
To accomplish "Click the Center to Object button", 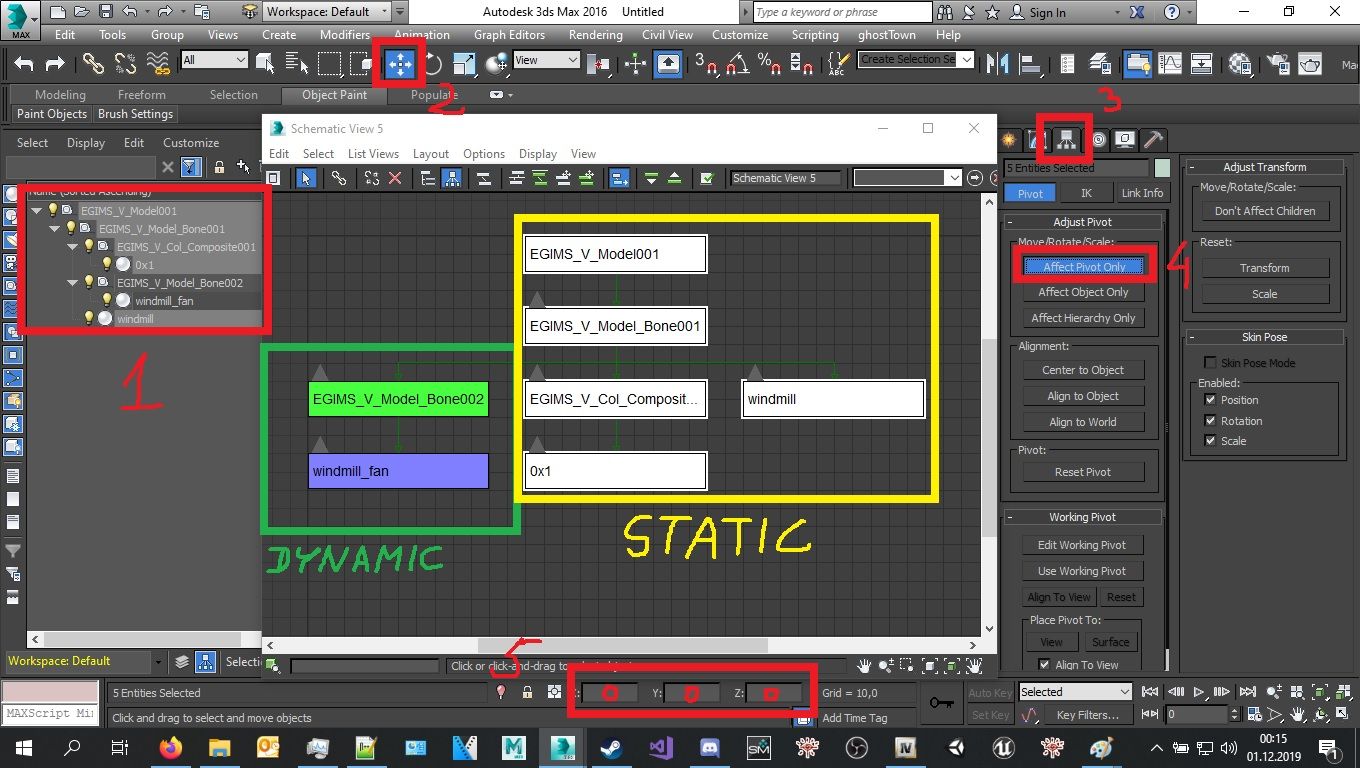I will 1083,370.
